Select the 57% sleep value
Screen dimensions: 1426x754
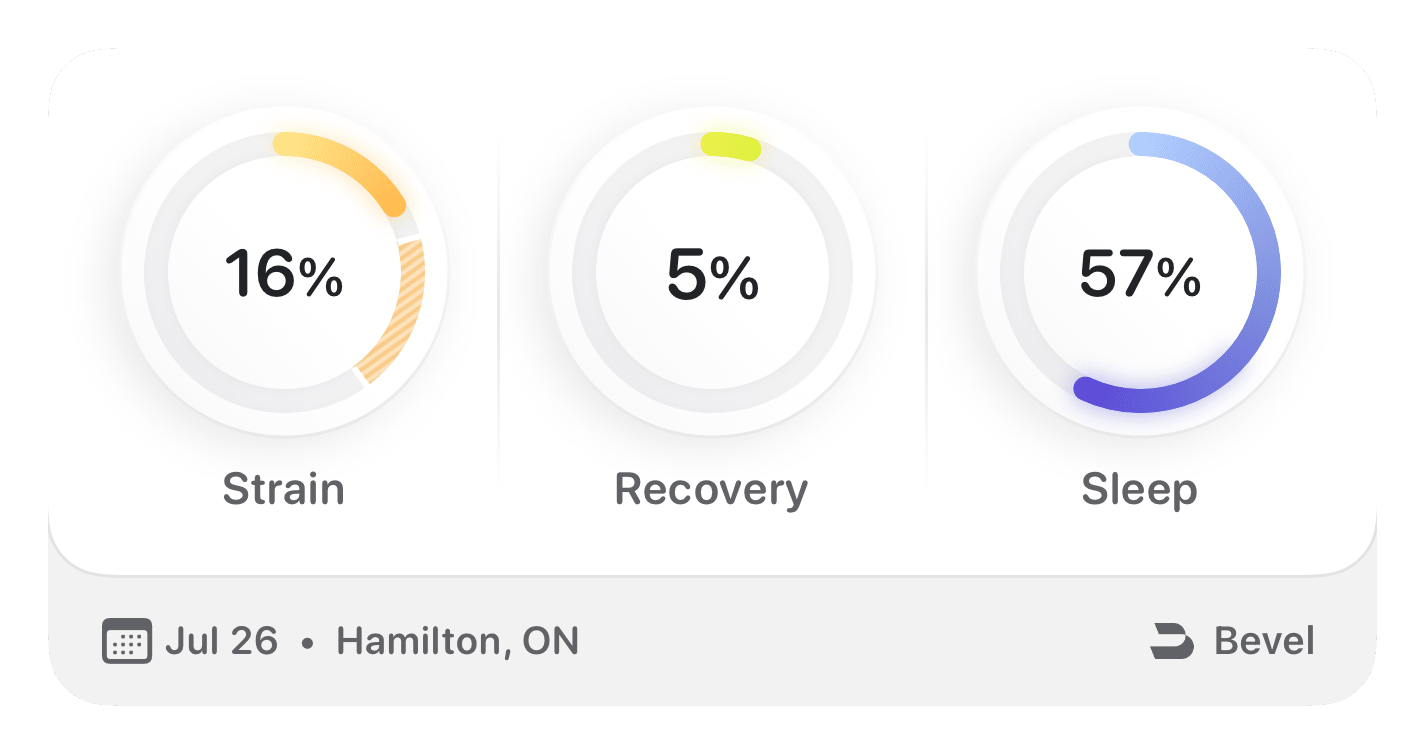(x=1140, y=274)
